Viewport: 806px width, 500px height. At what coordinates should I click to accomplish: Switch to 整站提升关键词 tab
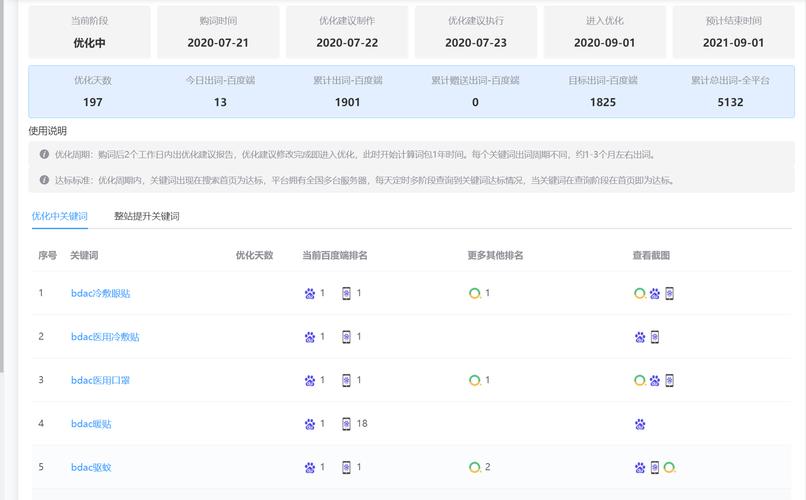pyautogui.click(x=147, y=216)
